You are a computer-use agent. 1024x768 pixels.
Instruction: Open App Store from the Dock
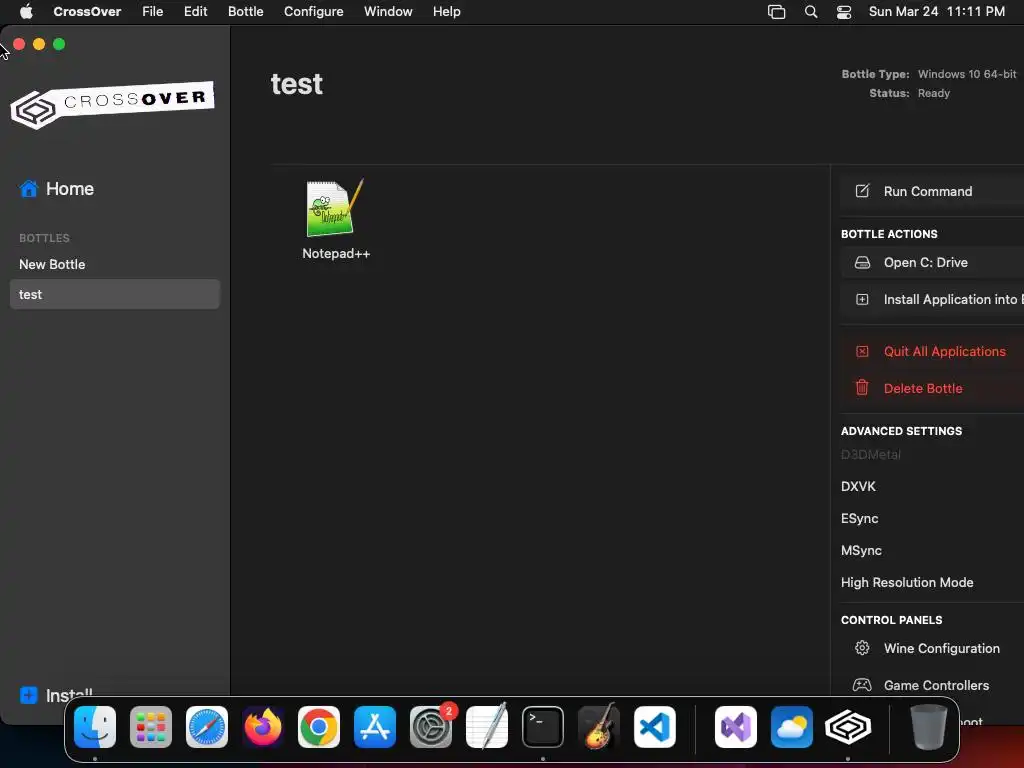[x=375, y=726]
